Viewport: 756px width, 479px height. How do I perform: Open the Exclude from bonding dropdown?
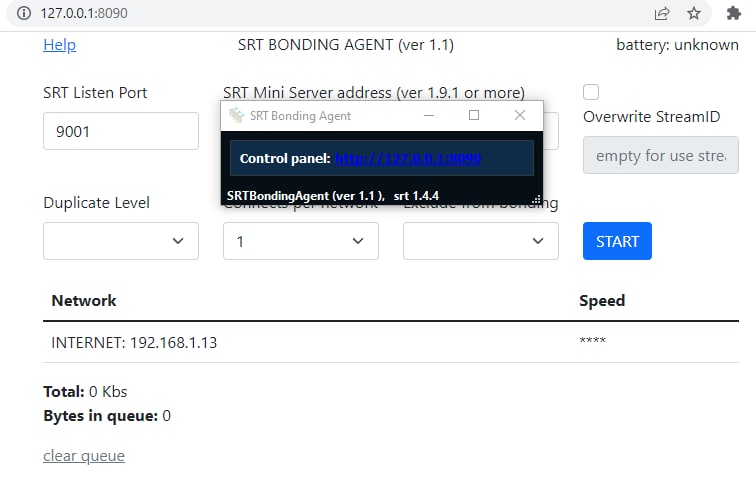480,241
